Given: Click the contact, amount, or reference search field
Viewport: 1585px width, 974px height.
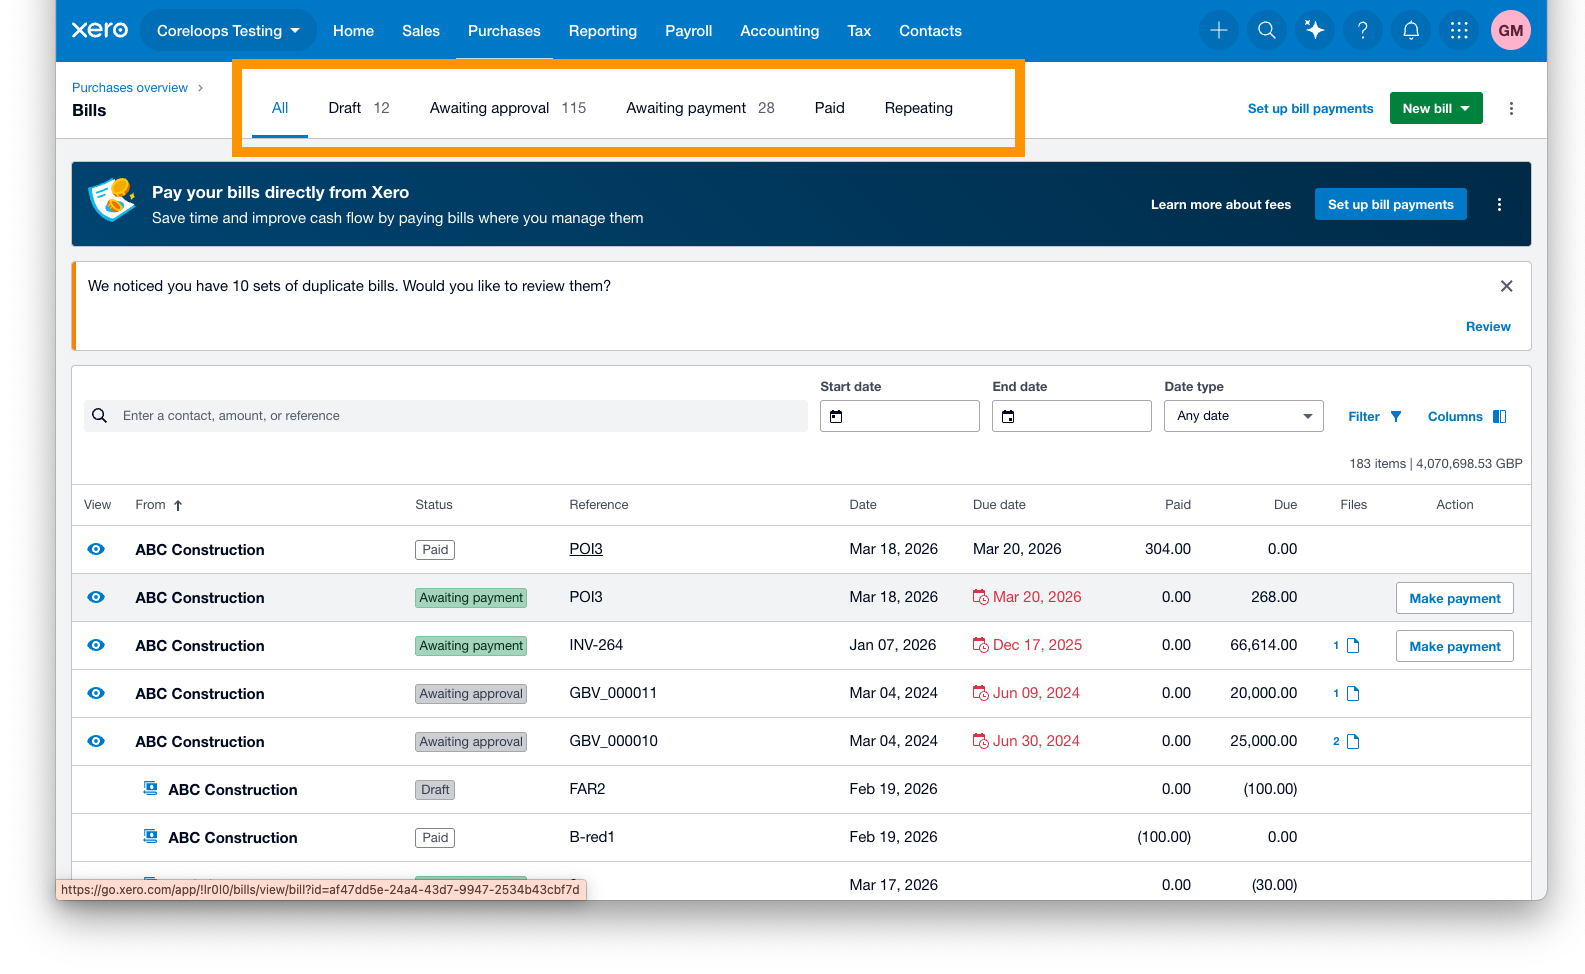Looking at the screenshot, I should [x=446, y=416].
